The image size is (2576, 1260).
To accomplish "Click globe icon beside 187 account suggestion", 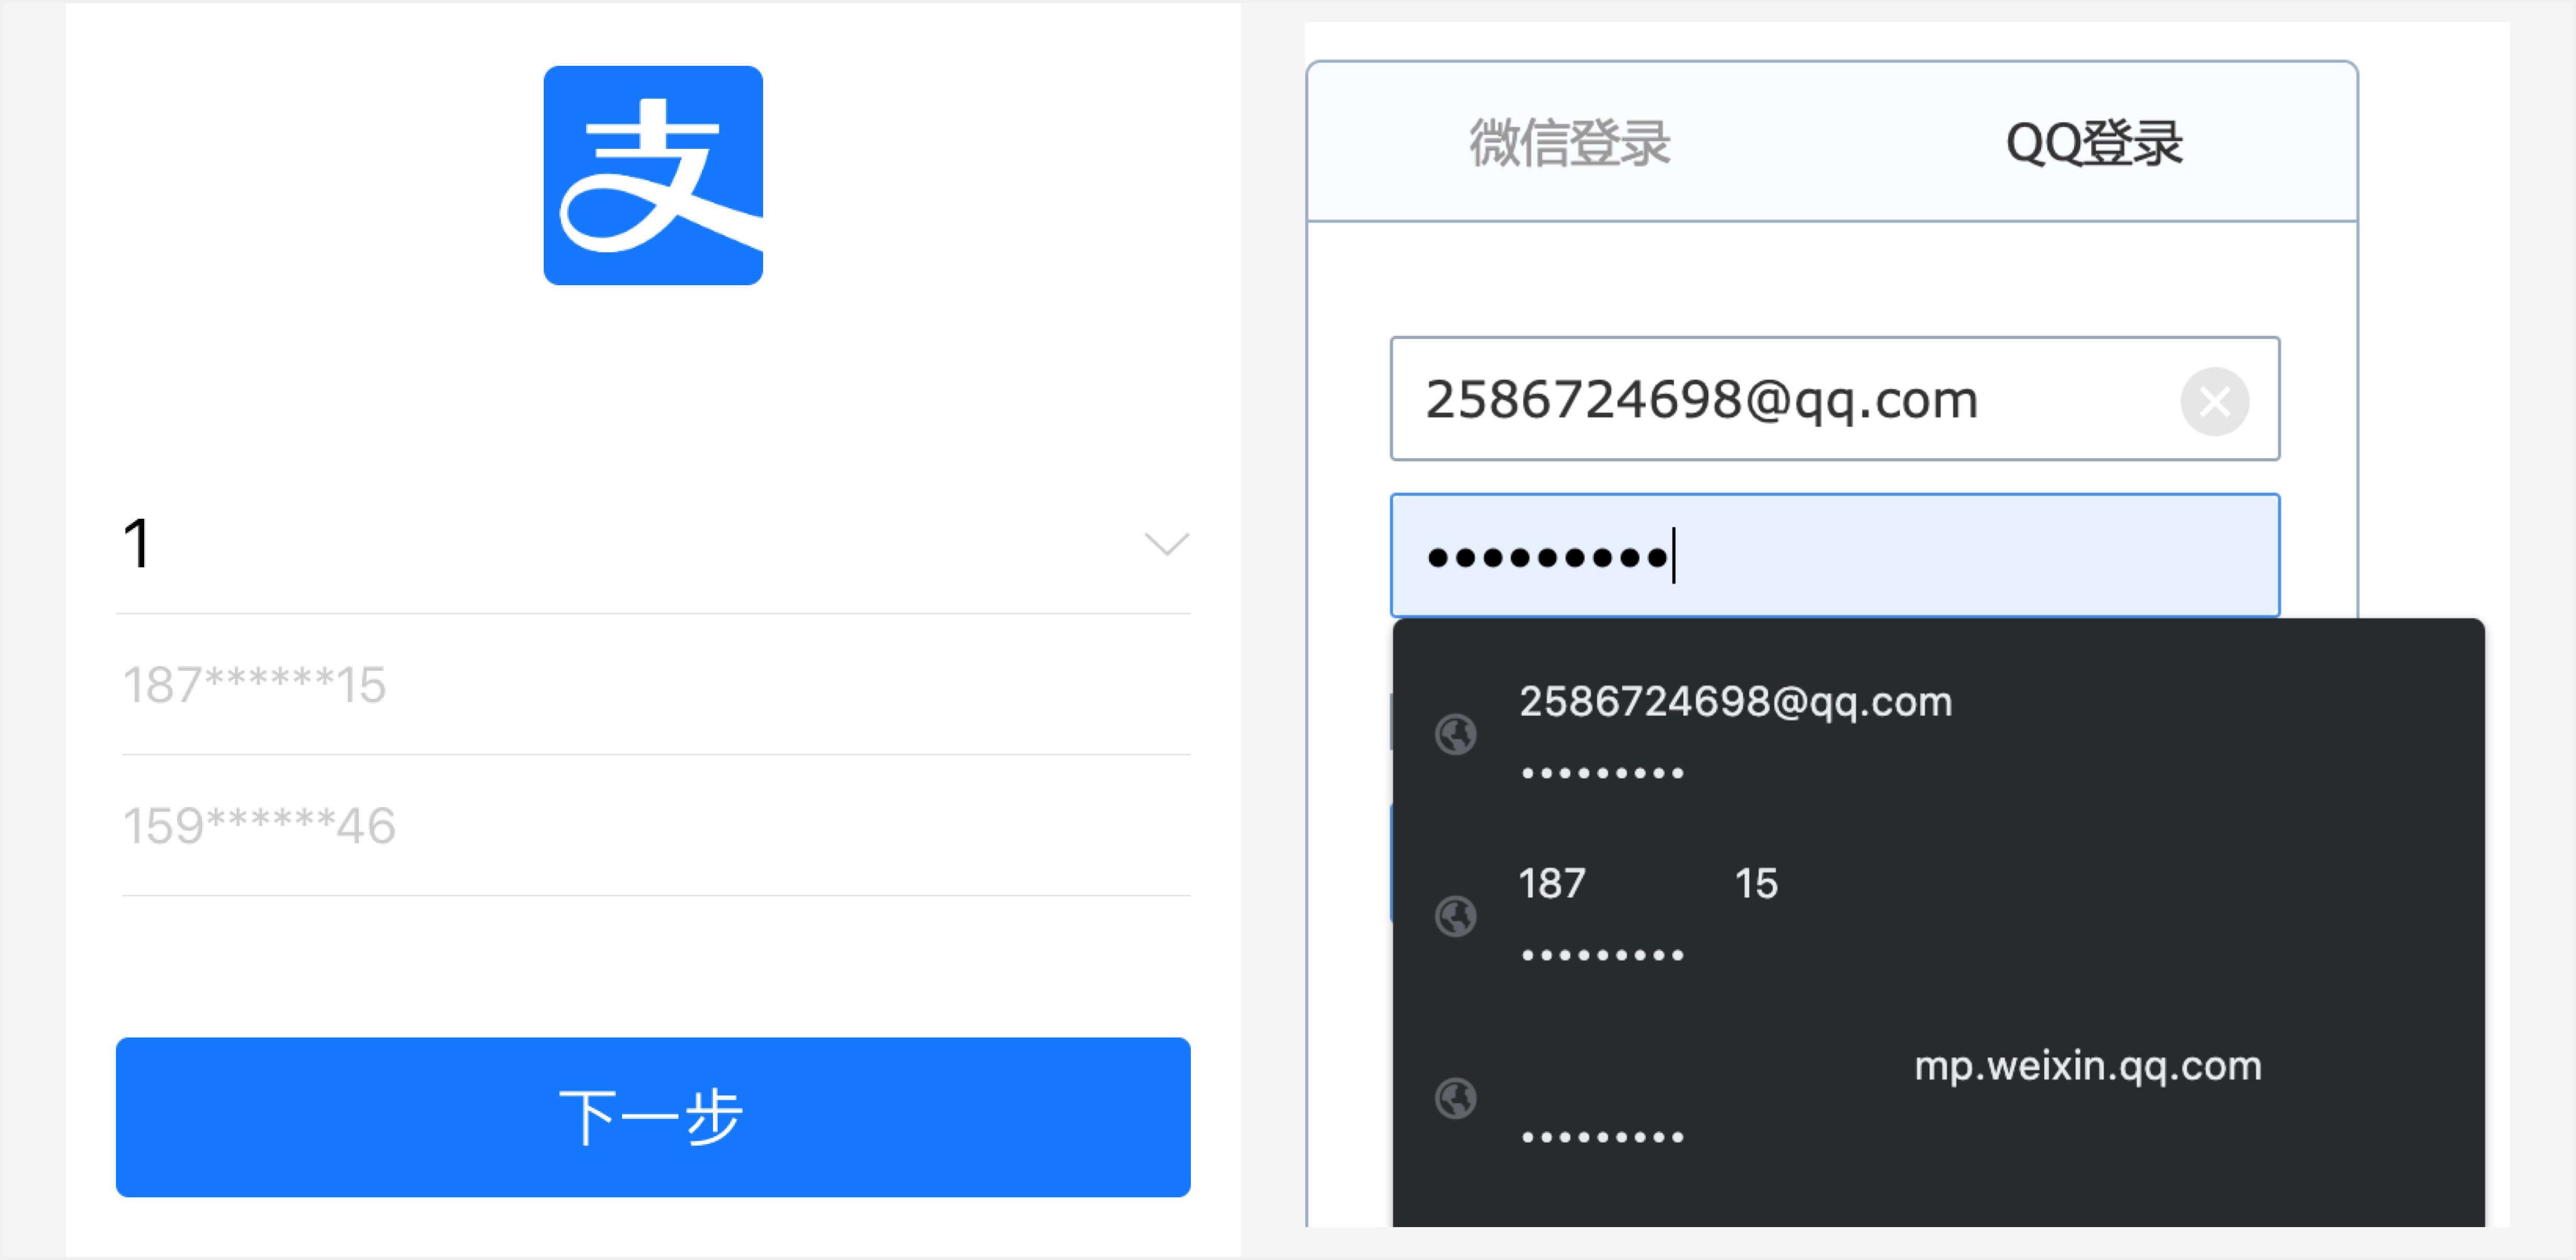I will point(1455,916).
